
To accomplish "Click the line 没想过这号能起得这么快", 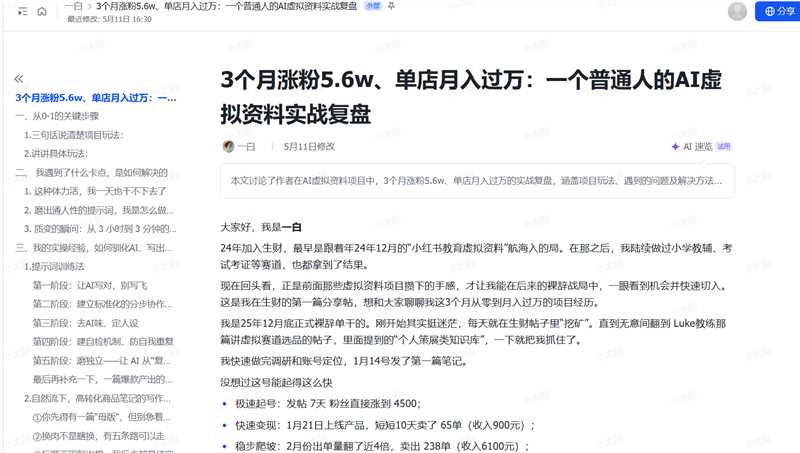I will 276,382.
